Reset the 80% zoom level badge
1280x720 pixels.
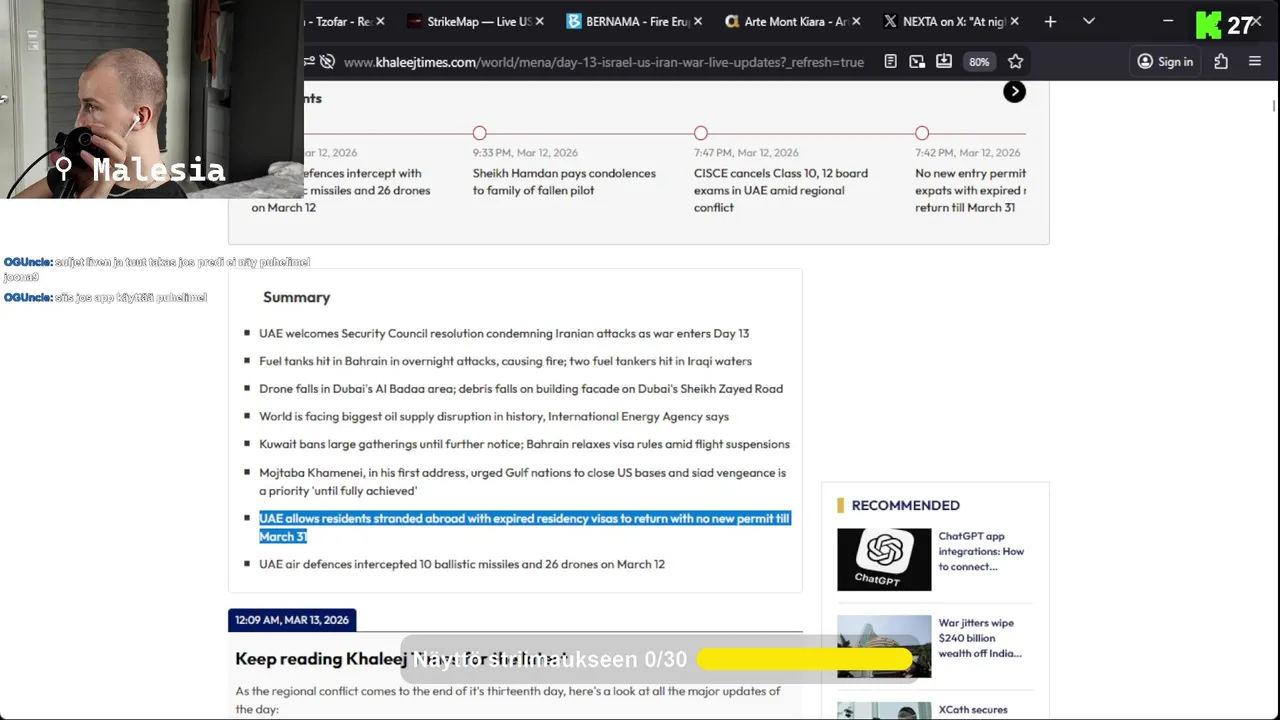tap(979, 62)
